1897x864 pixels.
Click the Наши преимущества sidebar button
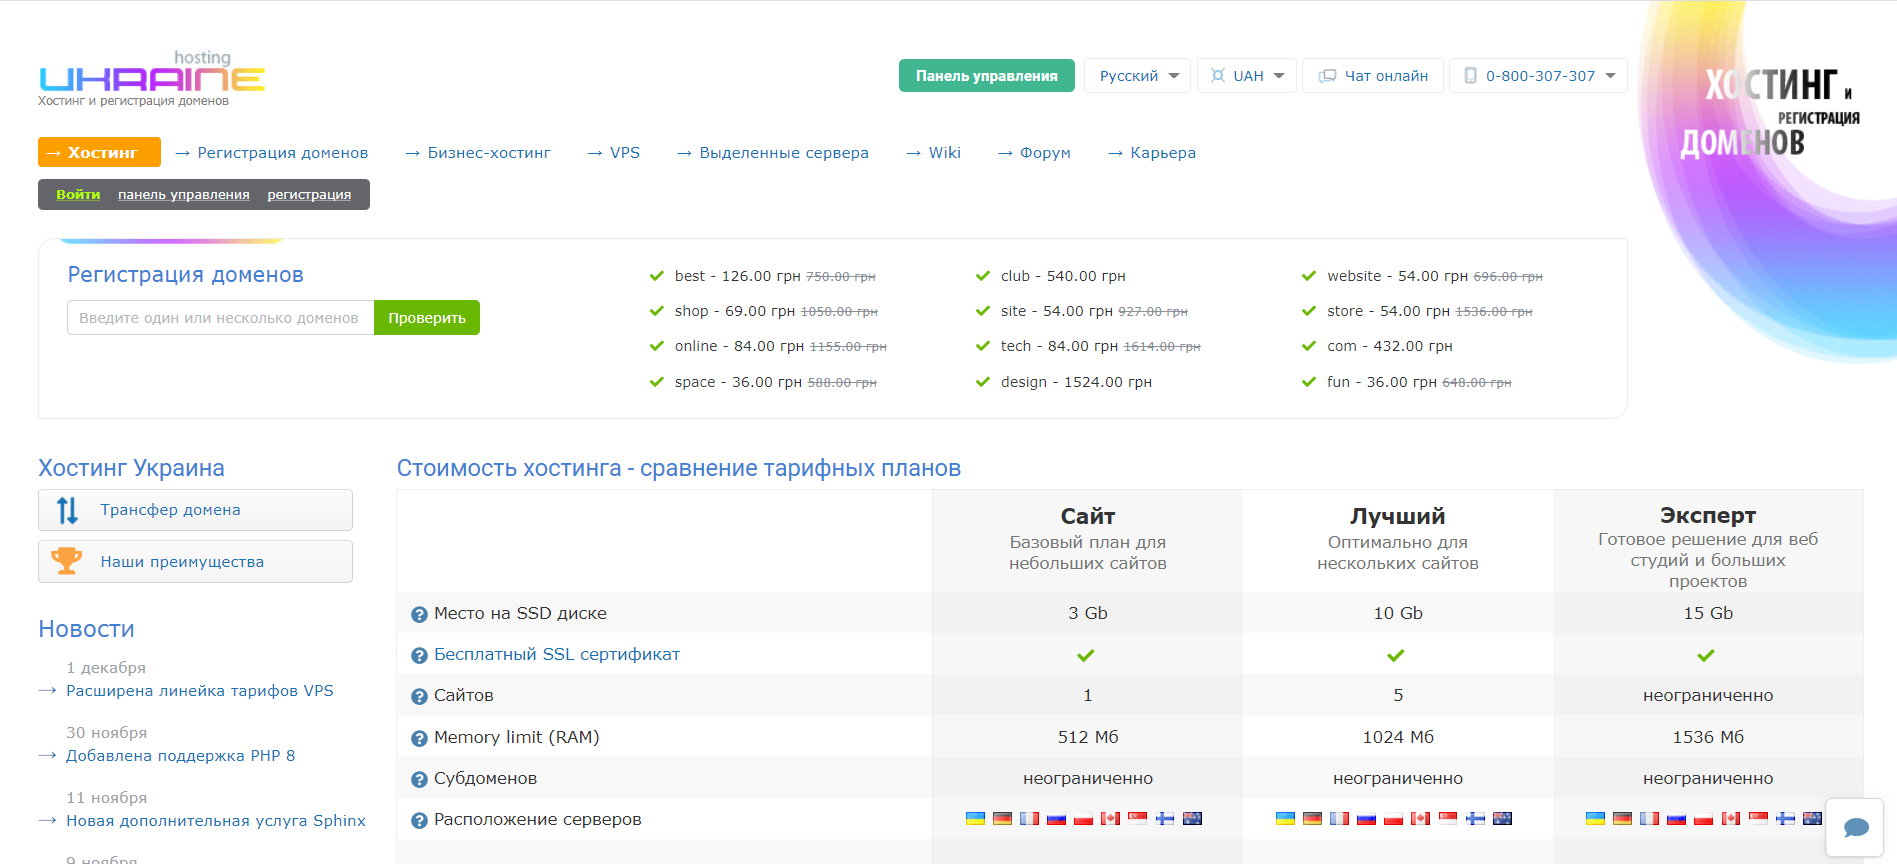195,562
